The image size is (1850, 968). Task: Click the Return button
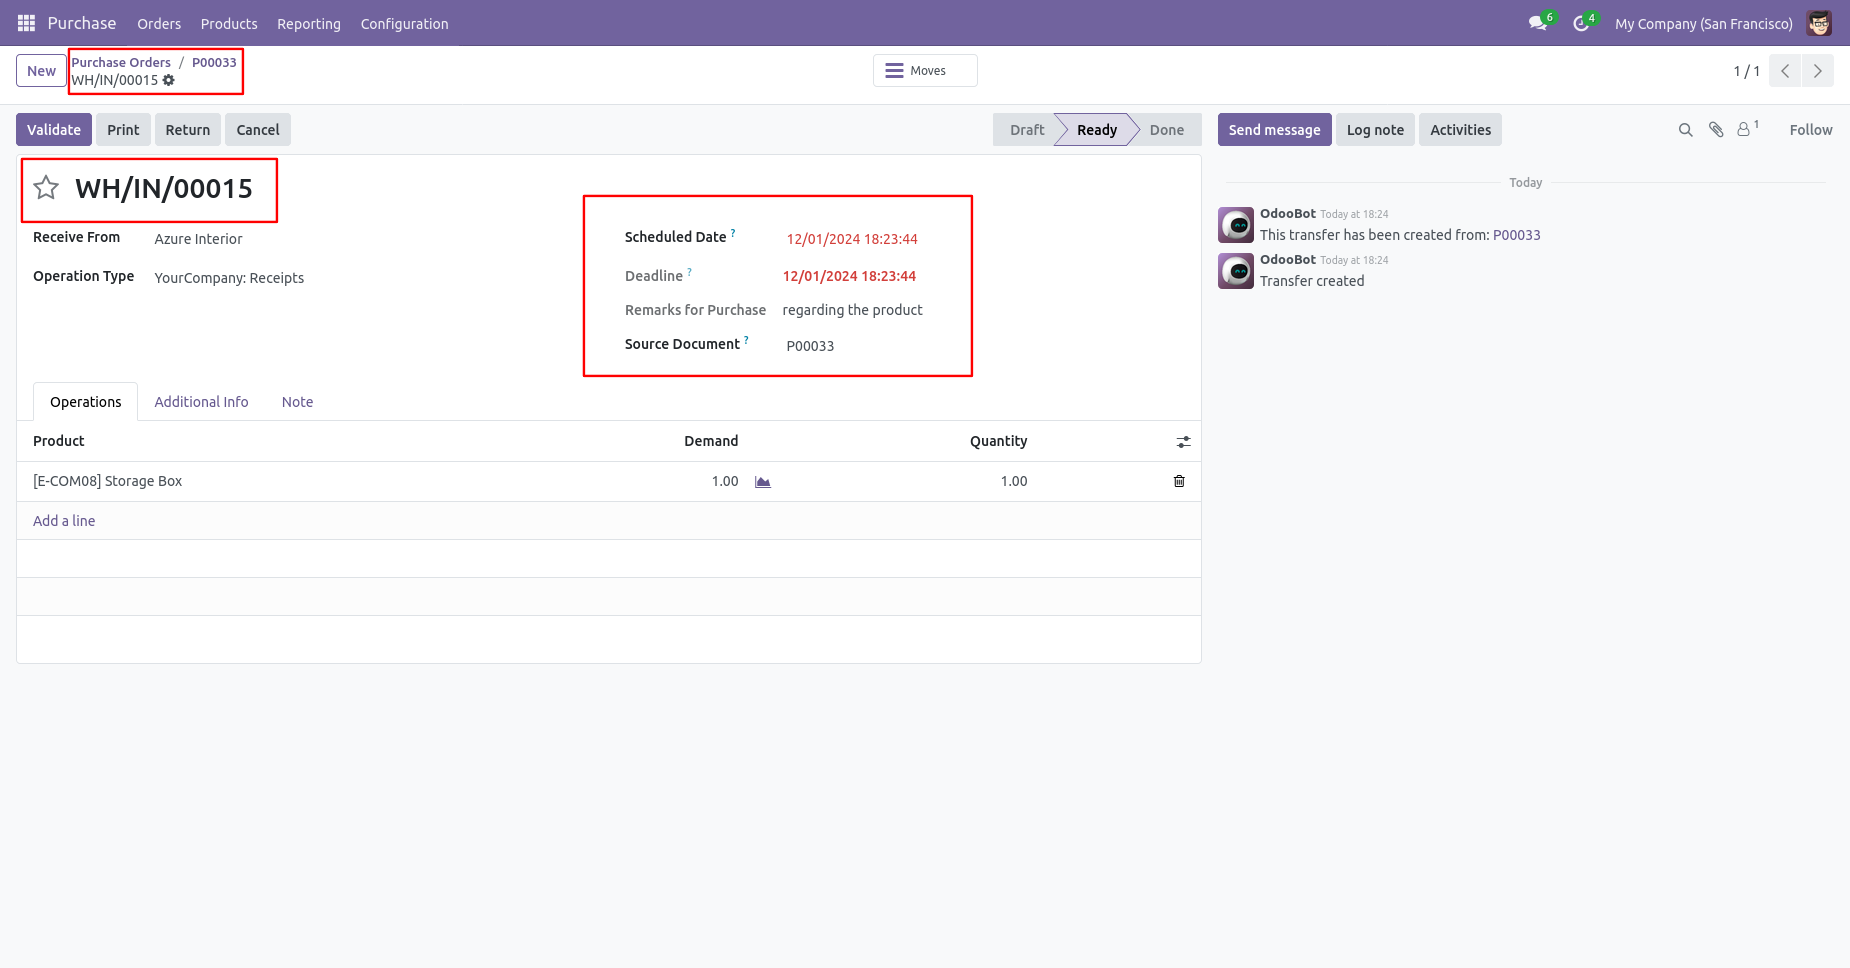pos(188,130)
